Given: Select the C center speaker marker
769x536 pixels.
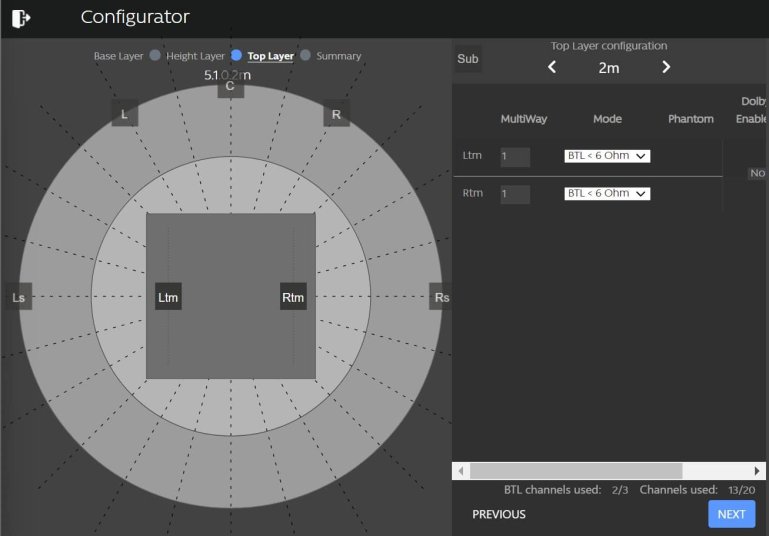Looking at the screenshot, I should click(x=230, y=87).
